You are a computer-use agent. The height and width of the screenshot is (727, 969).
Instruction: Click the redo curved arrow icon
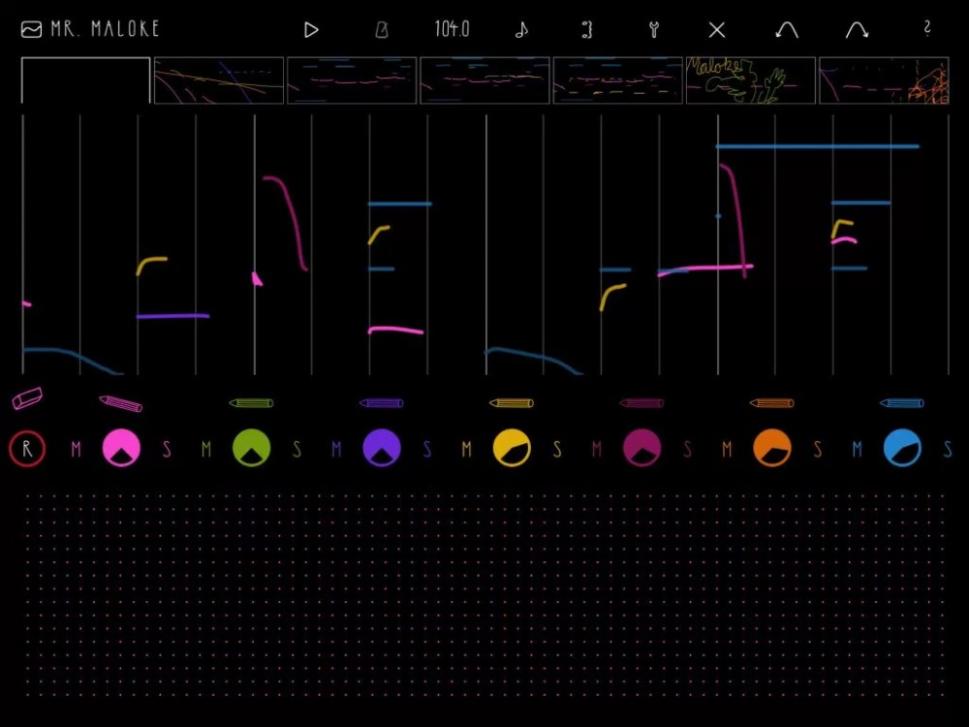(x=857, y=30)
